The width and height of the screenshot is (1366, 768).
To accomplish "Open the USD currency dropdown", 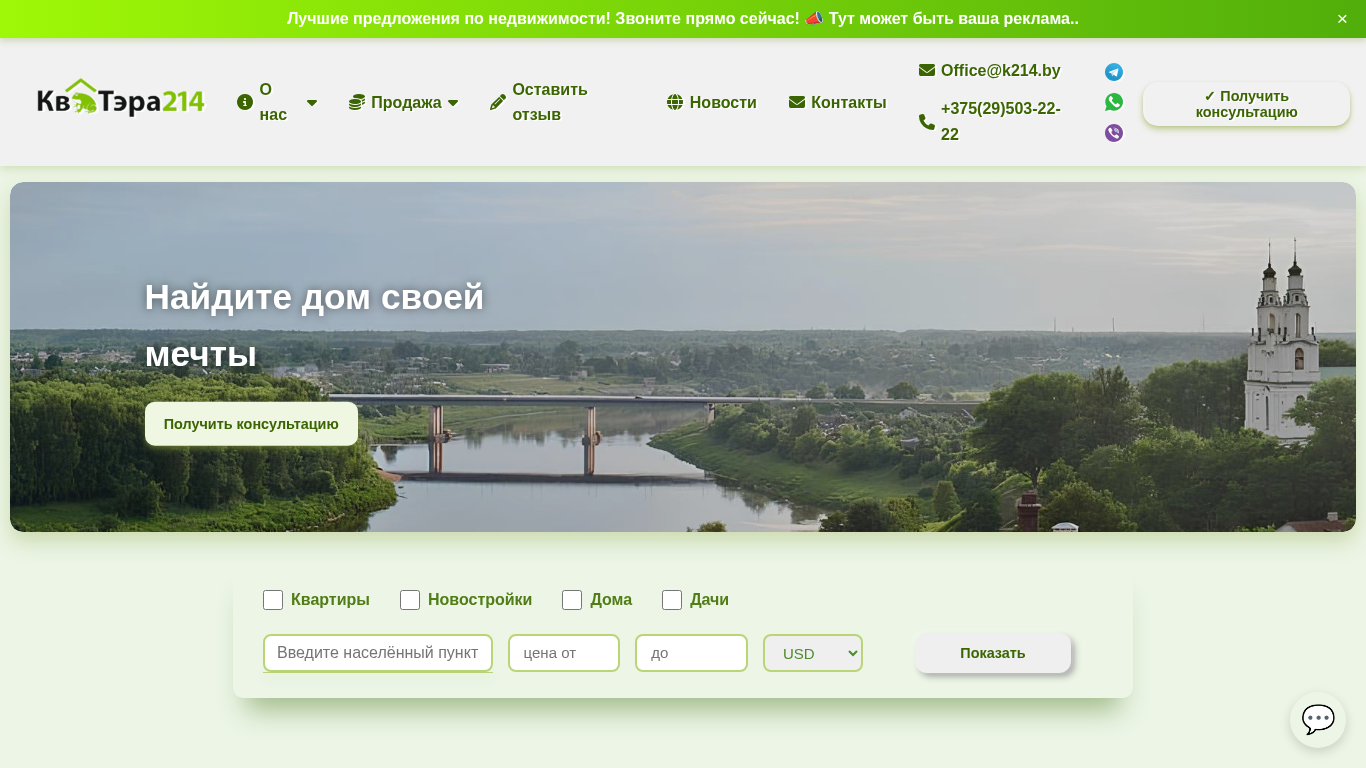I will tap(813, 653).
